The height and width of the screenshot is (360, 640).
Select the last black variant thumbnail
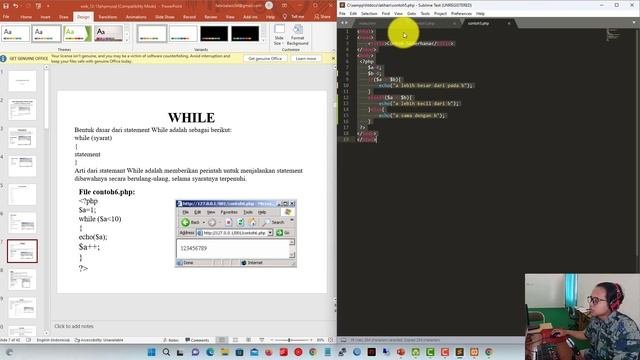click(245, 33)
